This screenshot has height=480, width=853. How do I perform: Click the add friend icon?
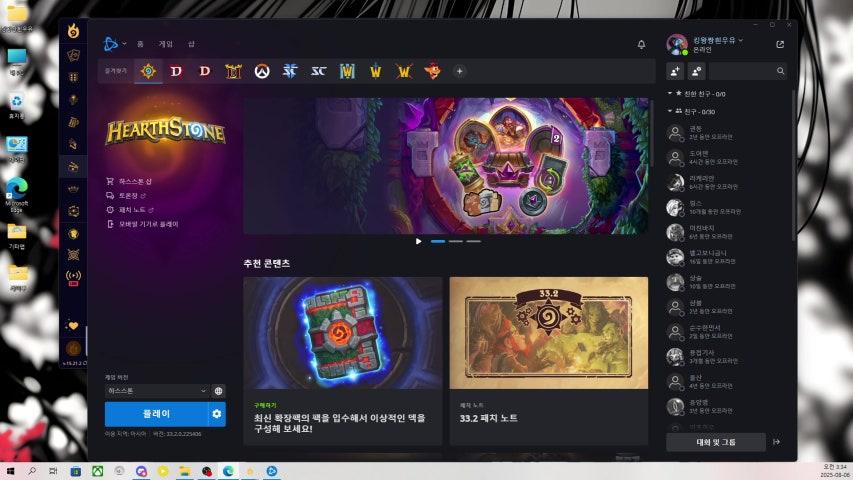point(675,71)
